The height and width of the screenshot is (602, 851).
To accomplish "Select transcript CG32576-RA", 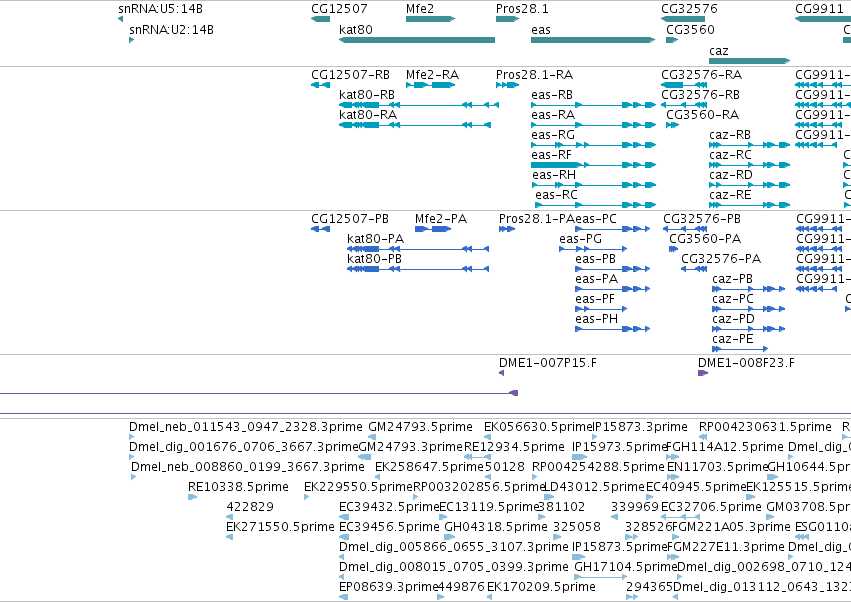I will tap(701, 74).
